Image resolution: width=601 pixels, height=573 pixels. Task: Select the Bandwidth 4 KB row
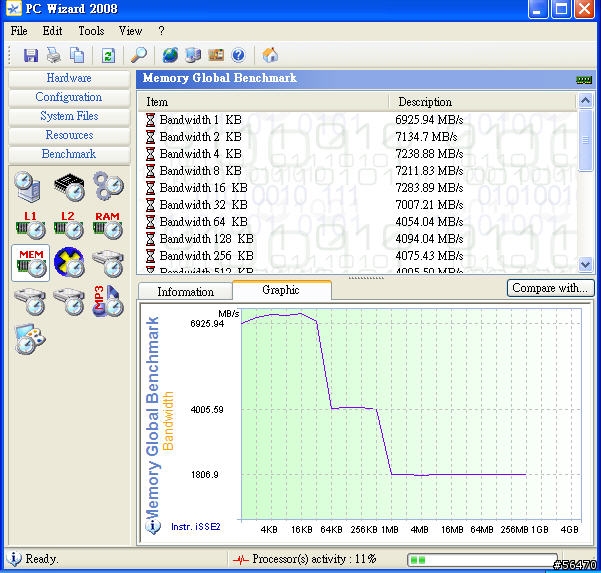point(357,154)
